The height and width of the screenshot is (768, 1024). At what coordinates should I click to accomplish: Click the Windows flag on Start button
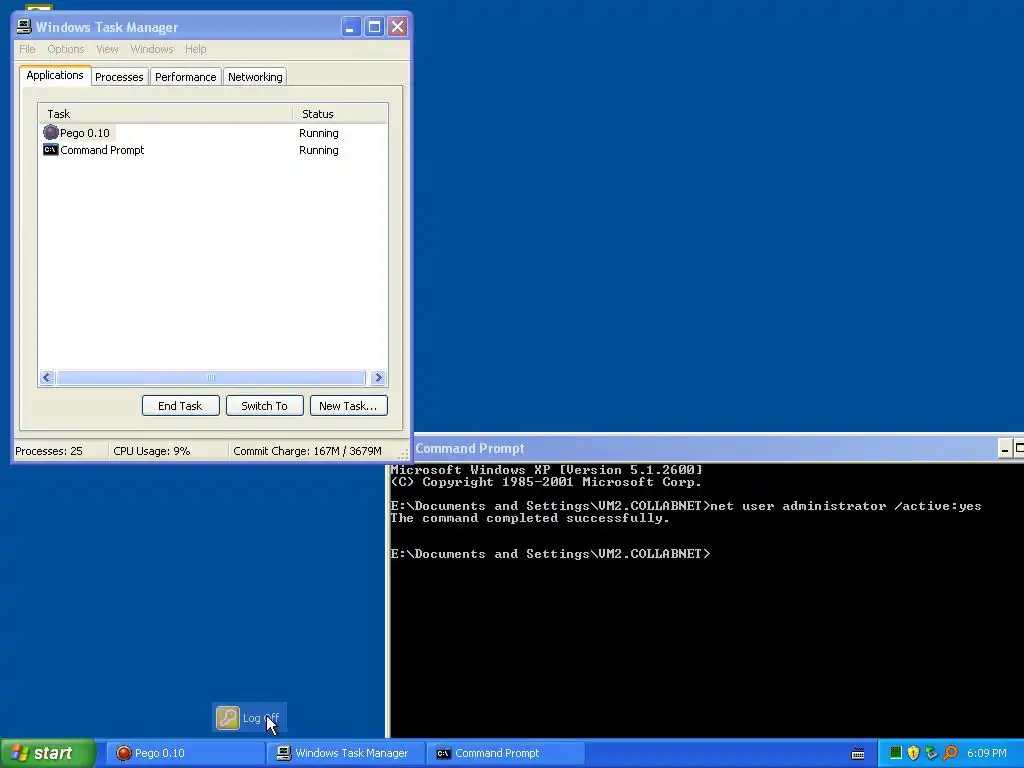tap(20, 753)
